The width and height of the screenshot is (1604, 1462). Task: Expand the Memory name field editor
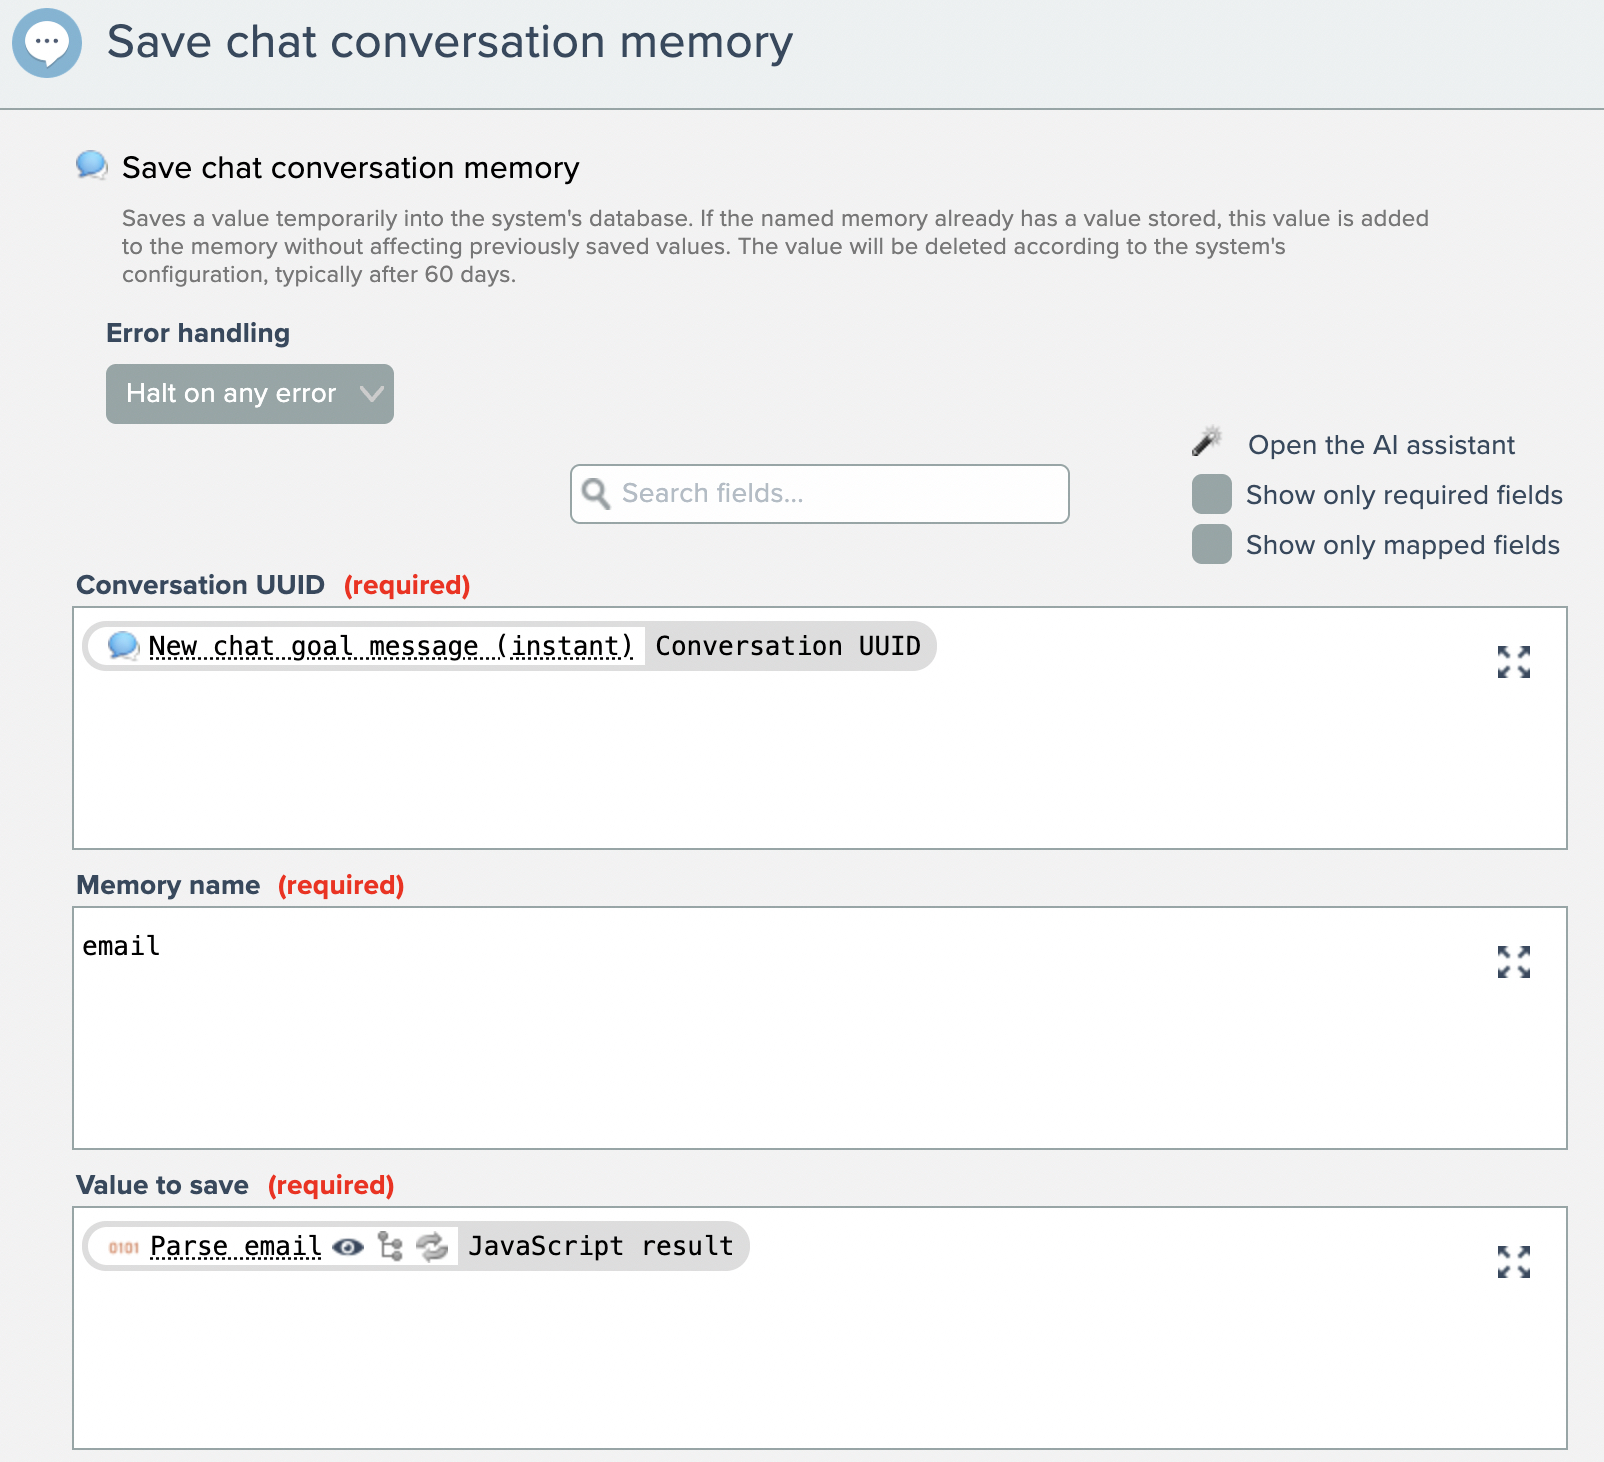1513,962
